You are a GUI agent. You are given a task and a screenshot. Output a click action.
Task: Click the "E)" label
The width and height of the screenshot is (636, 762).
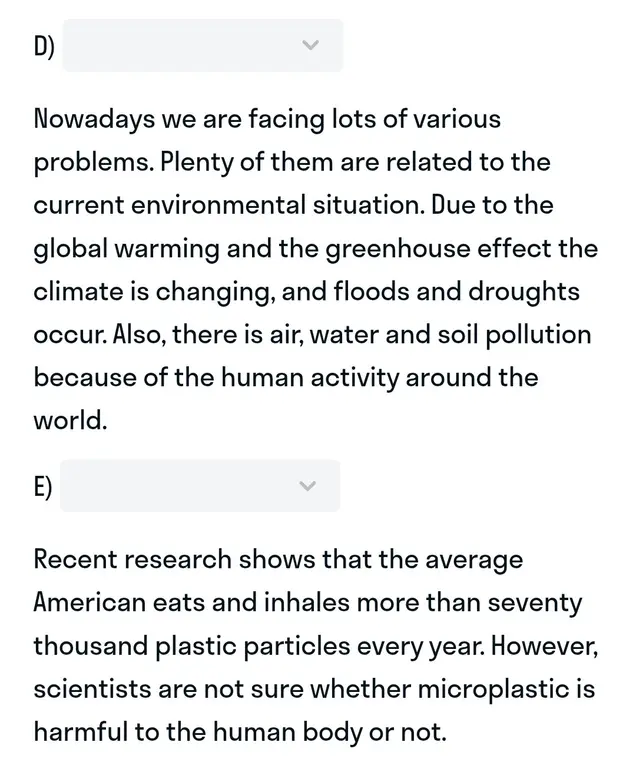43,487
